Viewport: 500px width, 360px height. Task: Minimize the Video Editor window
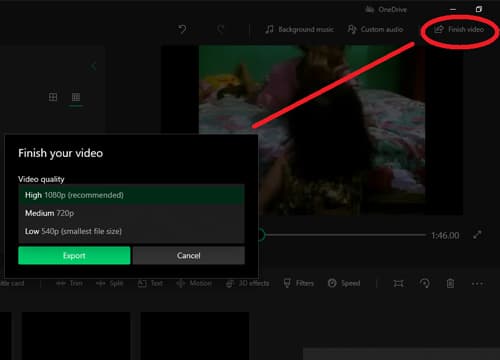453,9
